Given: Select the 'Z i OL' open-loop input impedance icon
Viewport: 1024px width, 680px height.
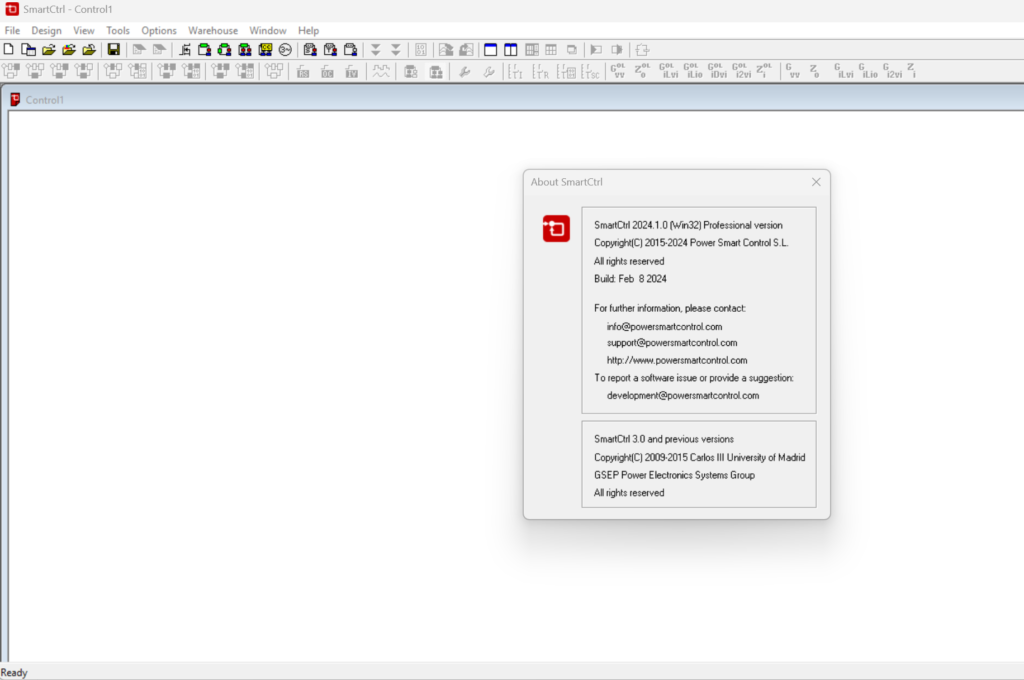Looking at the screenshot, I should [x=764, y=71].
